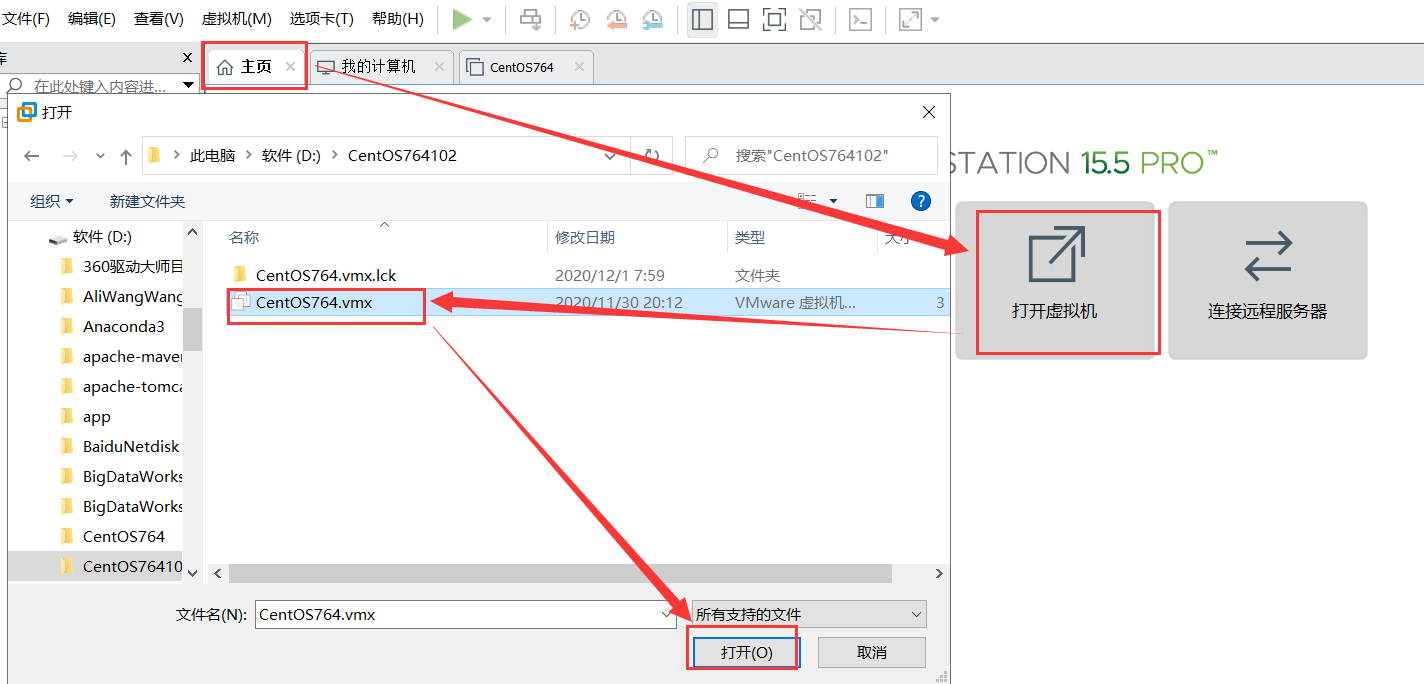The width and height of the screenshot is (1424, 684).
Task: Sort by the 名称 column header
Action: click(x=244, y=237)
